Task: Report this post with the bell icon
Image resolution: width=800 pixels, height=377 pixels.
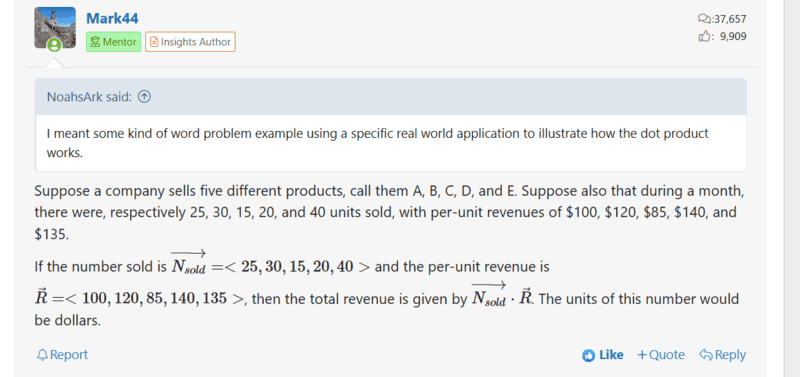Action: [x=63, y=355]
